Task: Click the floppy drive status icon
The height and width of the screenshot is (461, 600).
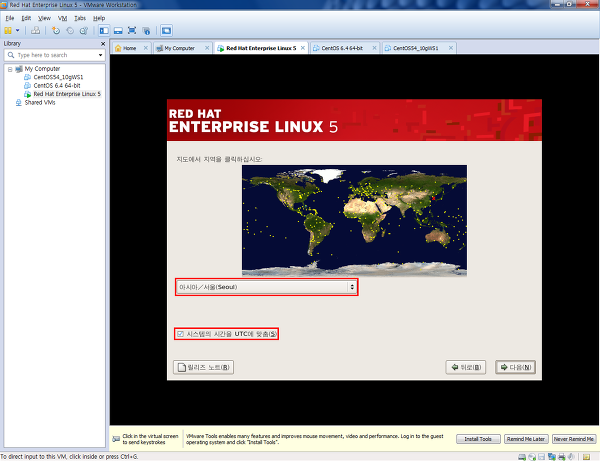Action: (x=541, y=457)
